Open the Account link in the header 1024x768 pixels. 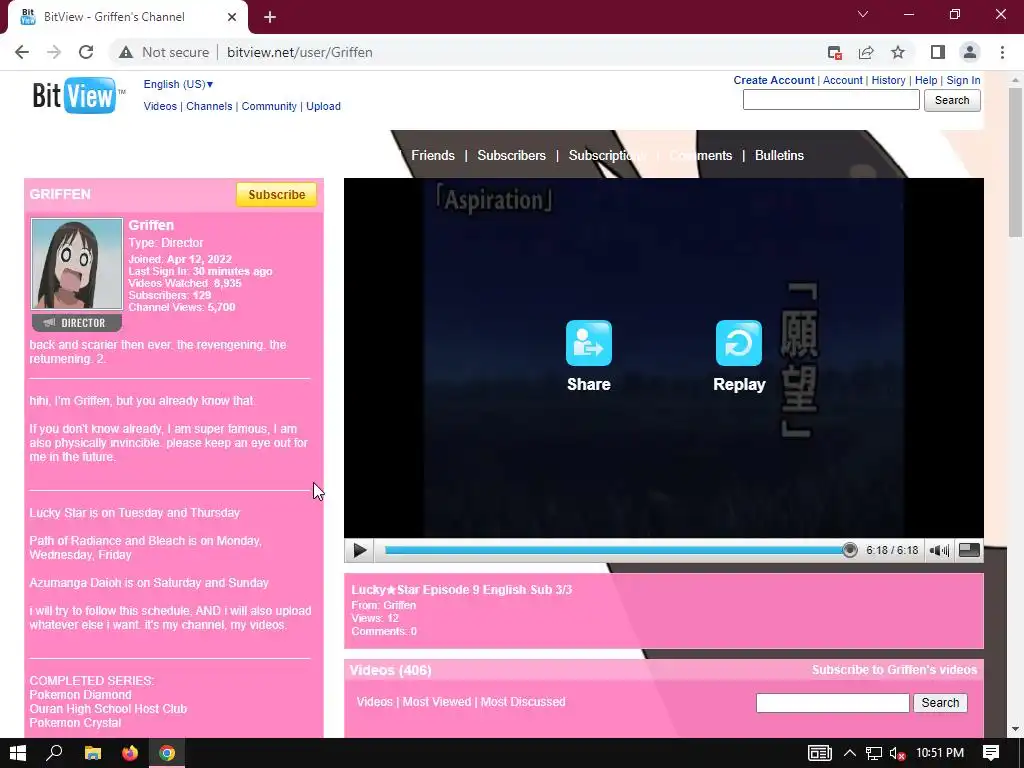(x=842, y=80)
